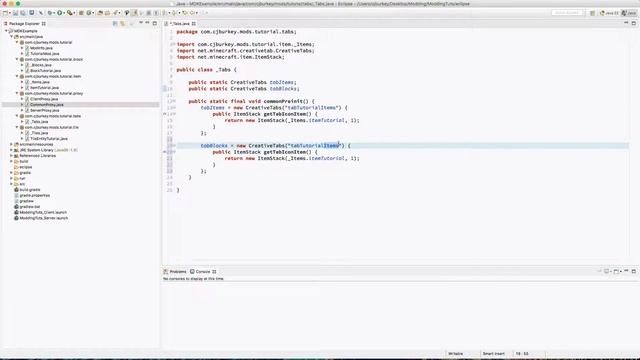The image size is (640, 360).
Task: Select TileEntityTutorial.java in Package Explorer
Action: coord(49,139)
